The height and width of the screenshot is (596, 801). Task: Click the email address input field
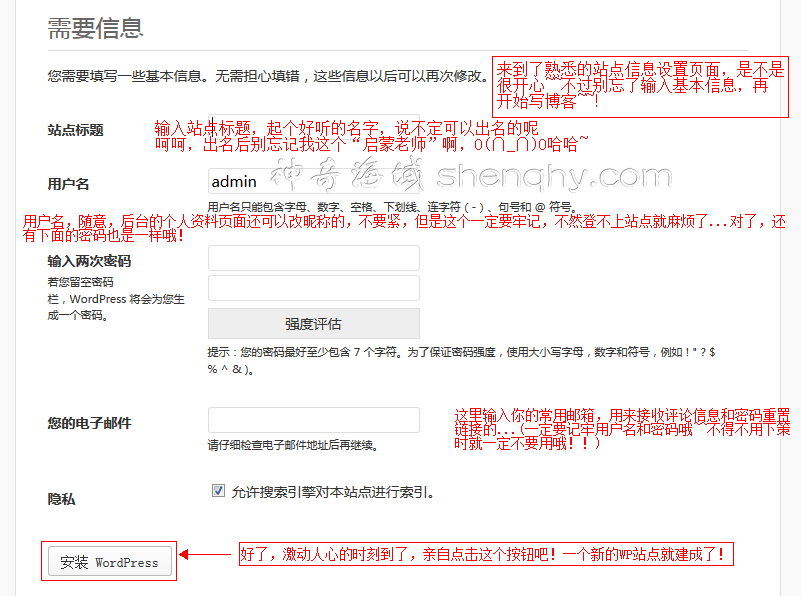313,421
